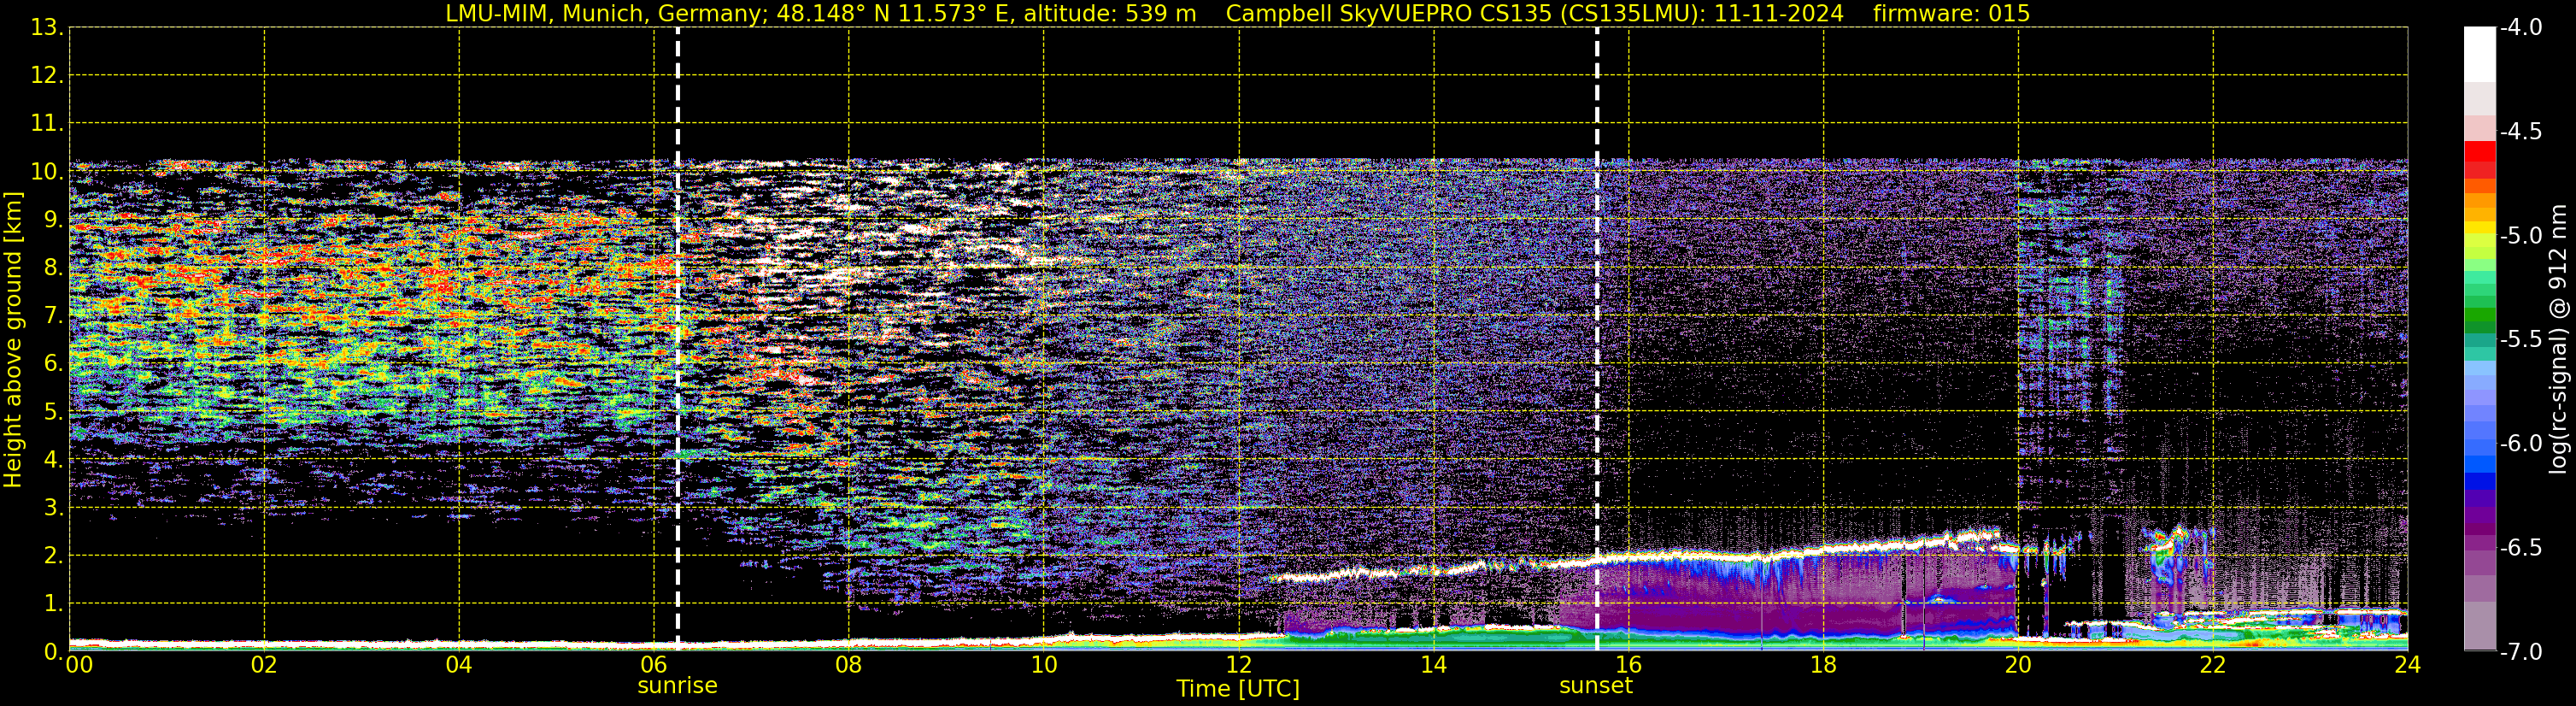Click the 9. height tick label

(x=53, y=219)
